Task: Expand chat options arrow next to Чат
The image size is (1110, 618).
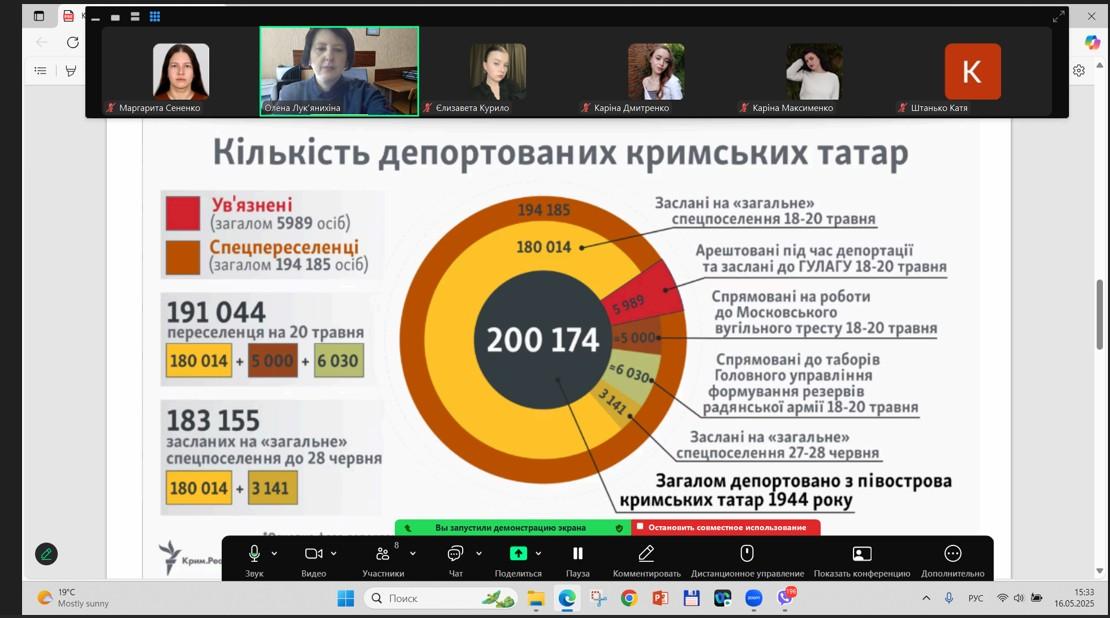Action: pyautogui.click(x=479, y=554)
